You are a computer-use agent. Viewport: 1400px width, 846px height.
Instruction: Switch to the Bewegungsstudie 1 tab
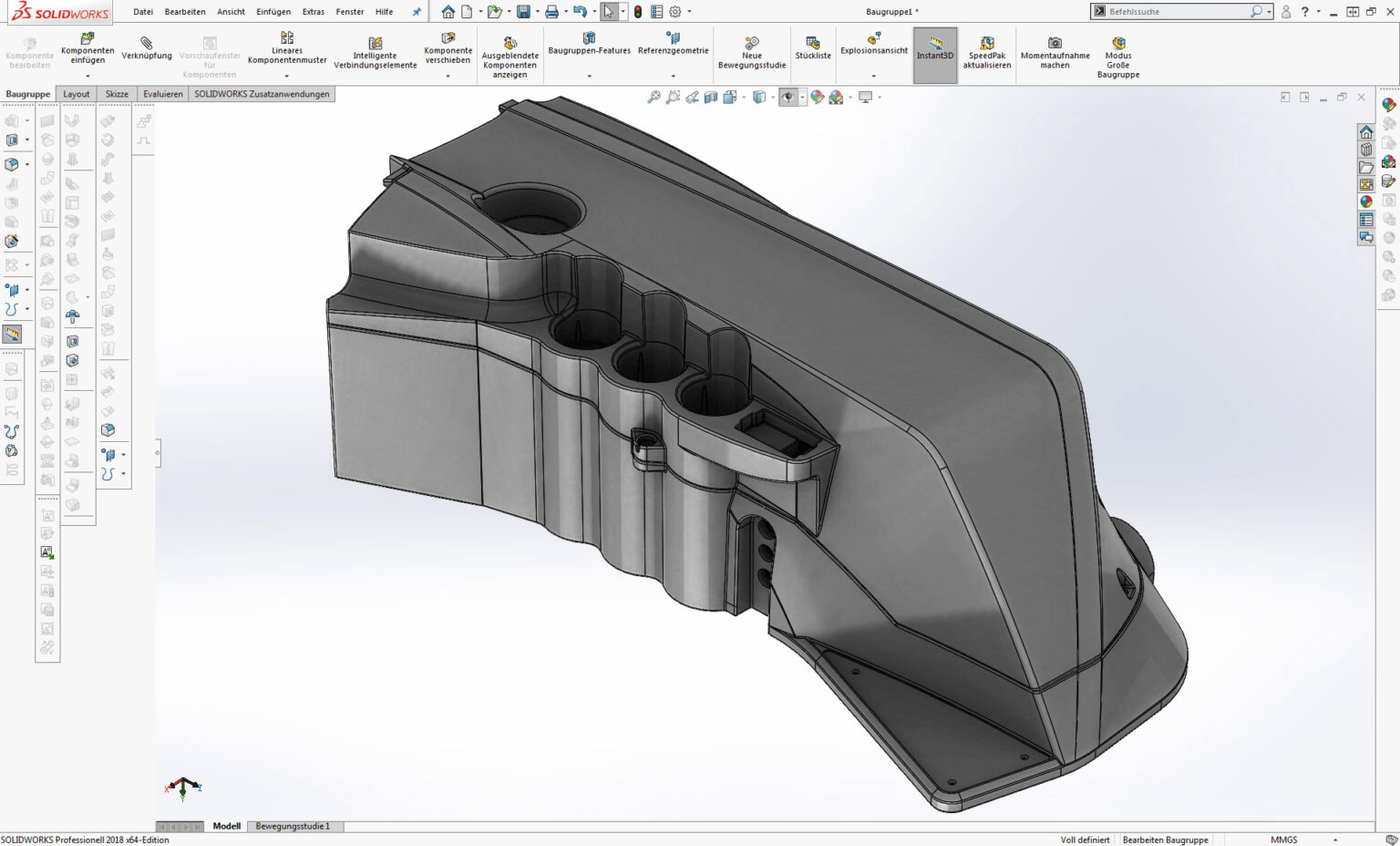(x=291, y=826)
